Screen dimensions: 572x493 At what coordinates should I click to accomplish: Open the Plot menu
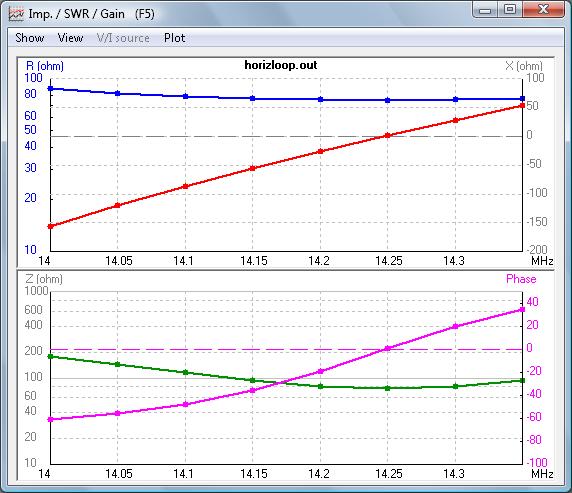[174, 38]
